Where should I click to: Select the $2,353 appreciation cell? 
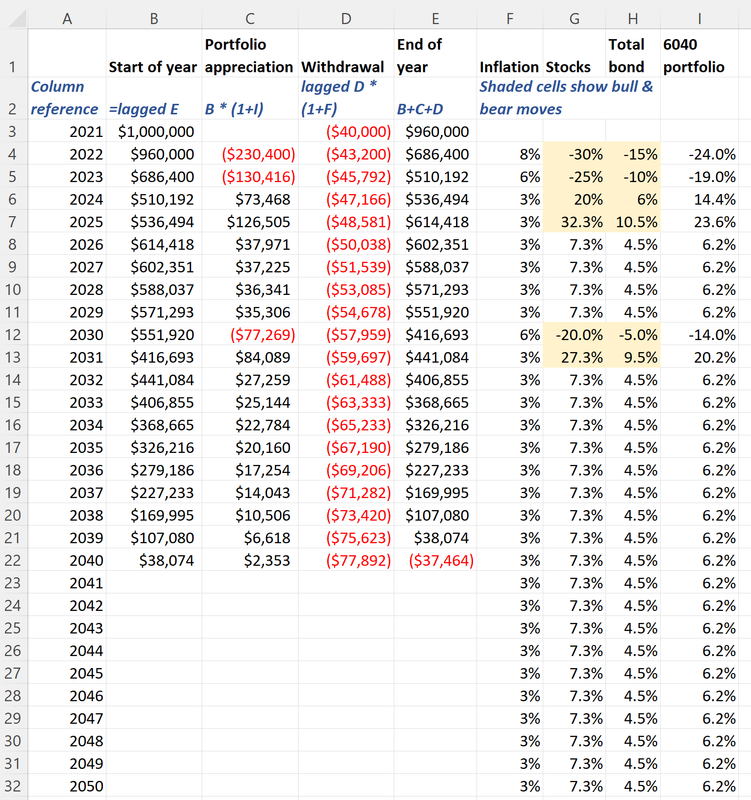click(250, 560)
